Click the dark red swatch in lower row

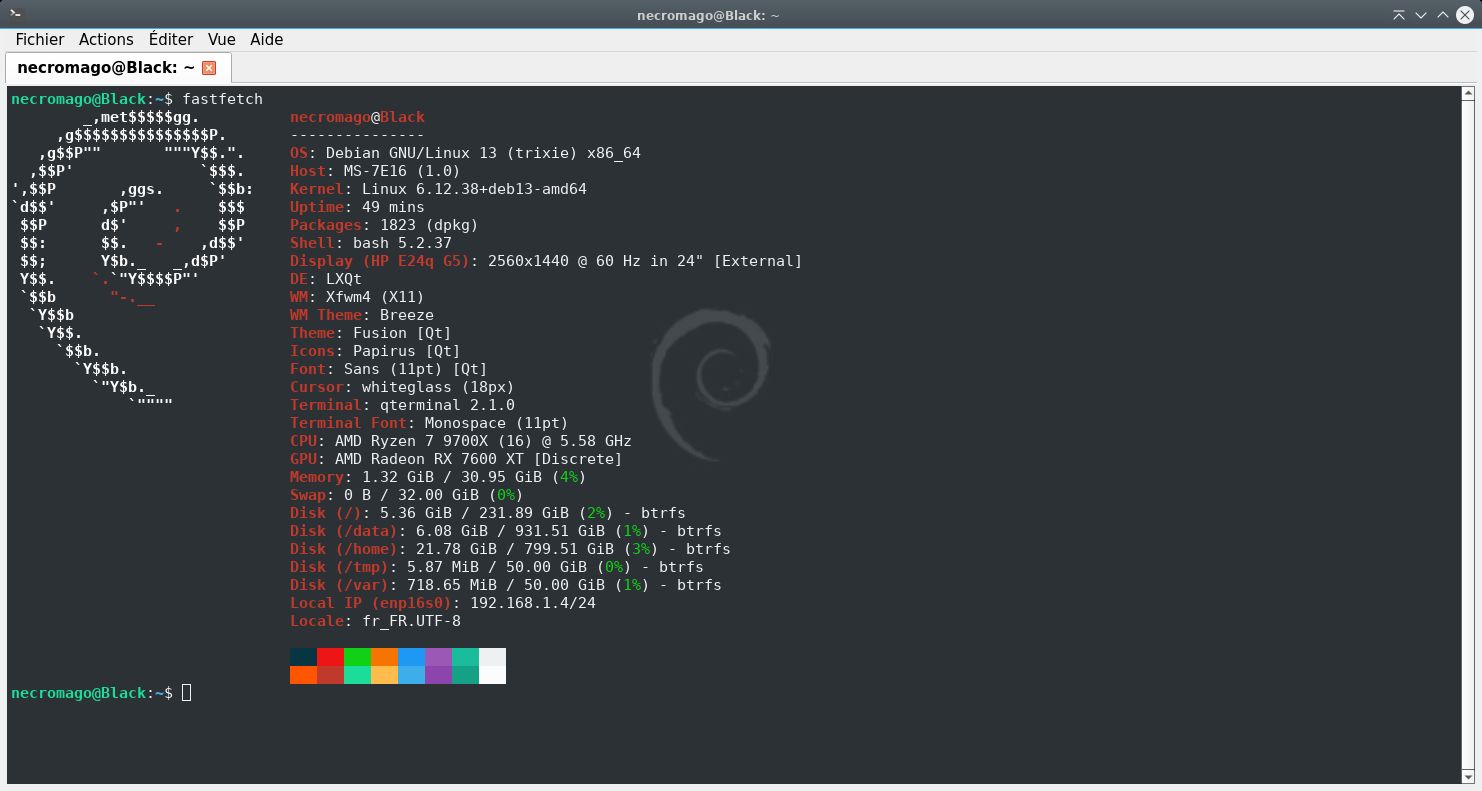pos(330,675)
